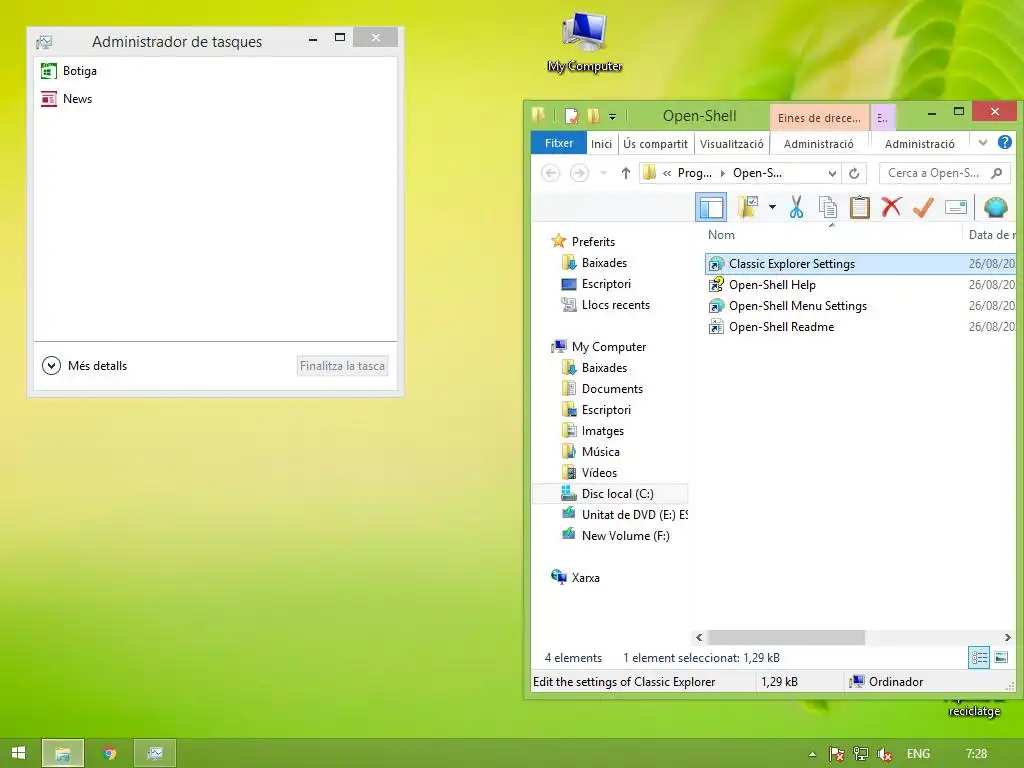Click Properties icon in quick access toolbar
This screenshot has height=768, width=1024.
pos(571,116)
